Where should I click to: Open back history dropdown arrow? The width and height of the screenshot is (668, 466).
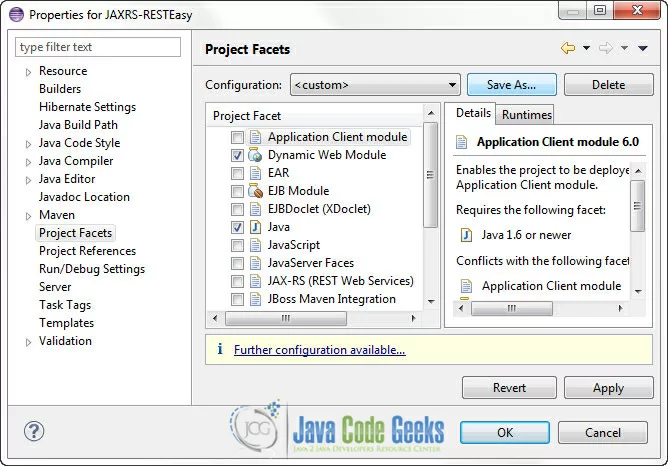[586, 48]
